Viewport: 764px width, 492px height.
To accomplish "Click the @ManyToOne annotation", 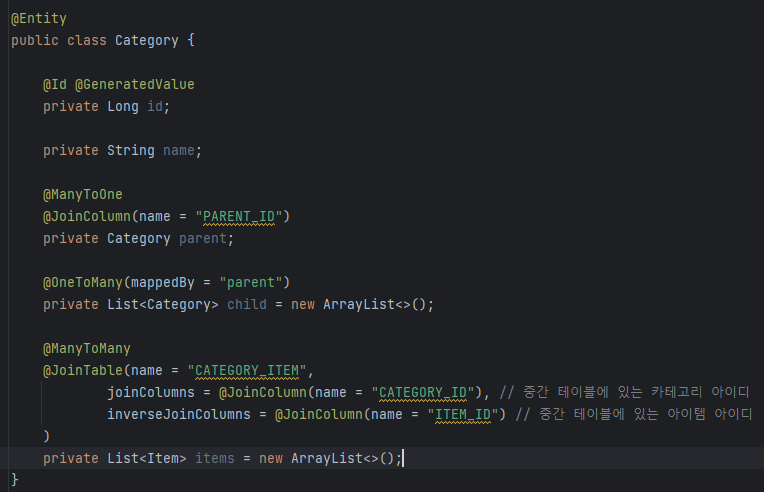I will click(x=82, y=194).
